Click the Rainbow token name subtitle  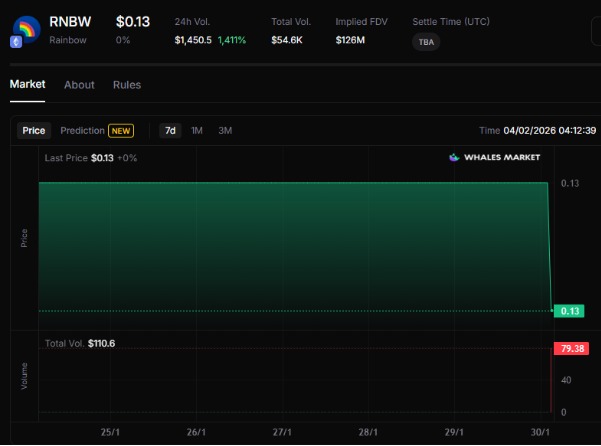[x=68, y=40]
